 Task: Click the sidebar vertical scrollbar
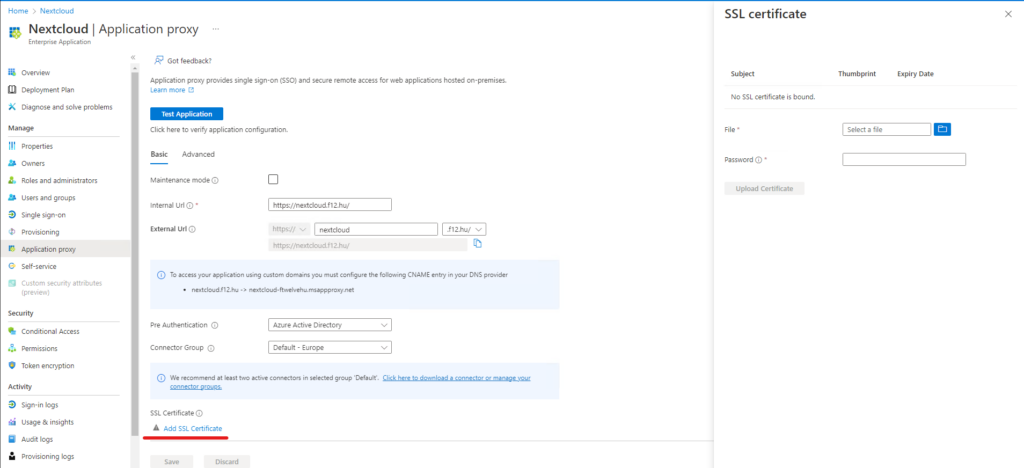[133, 255]
